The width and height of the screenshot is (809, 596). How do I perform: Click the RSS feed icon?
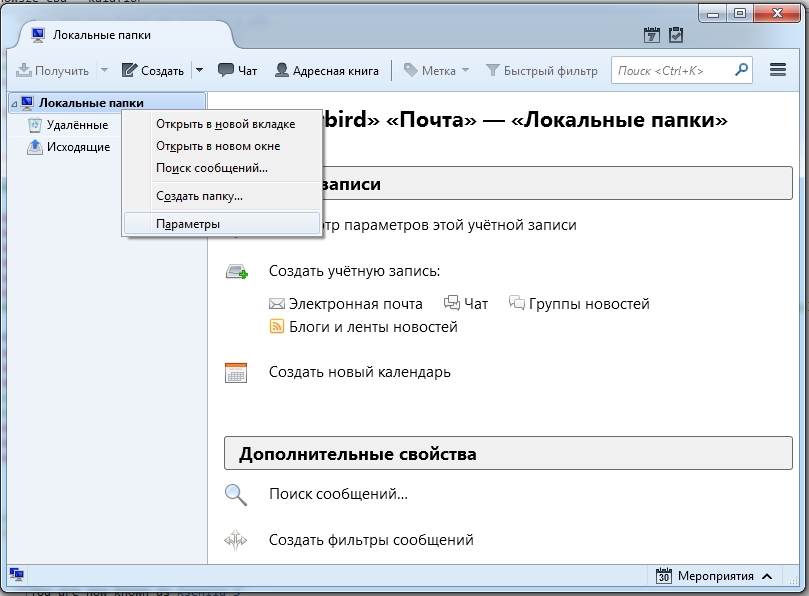(277, 327)
